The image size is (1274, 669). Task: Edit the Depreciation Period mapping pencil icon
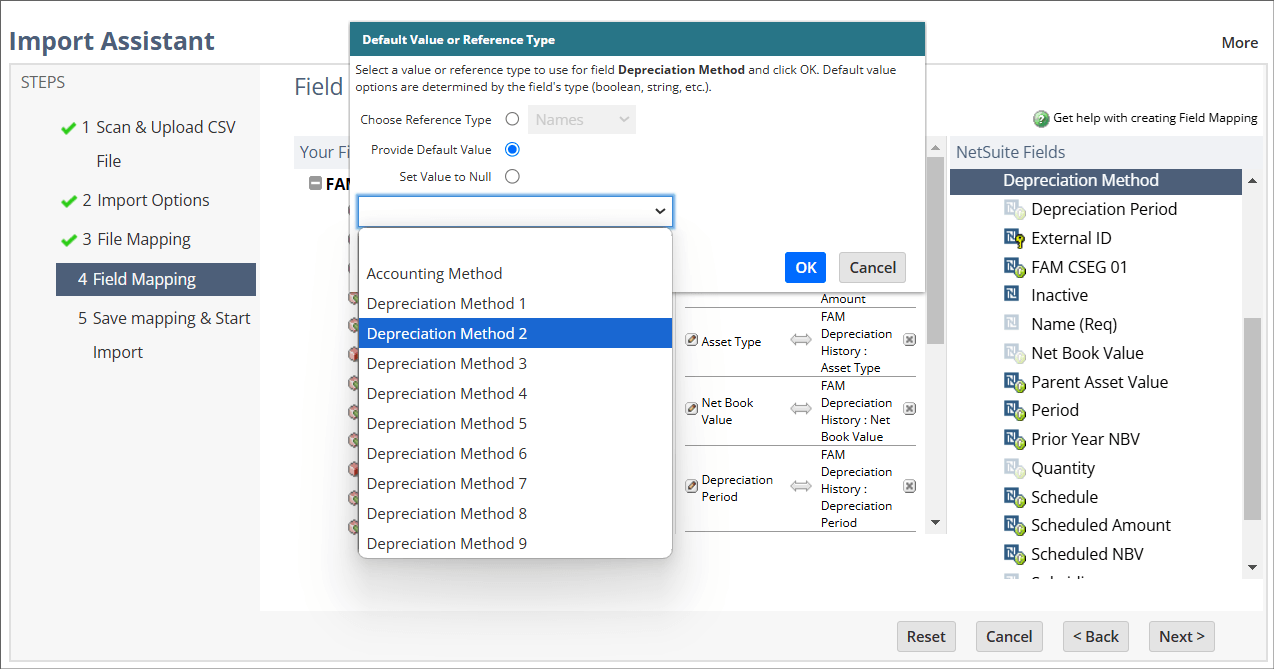click(x=691, y=485)
